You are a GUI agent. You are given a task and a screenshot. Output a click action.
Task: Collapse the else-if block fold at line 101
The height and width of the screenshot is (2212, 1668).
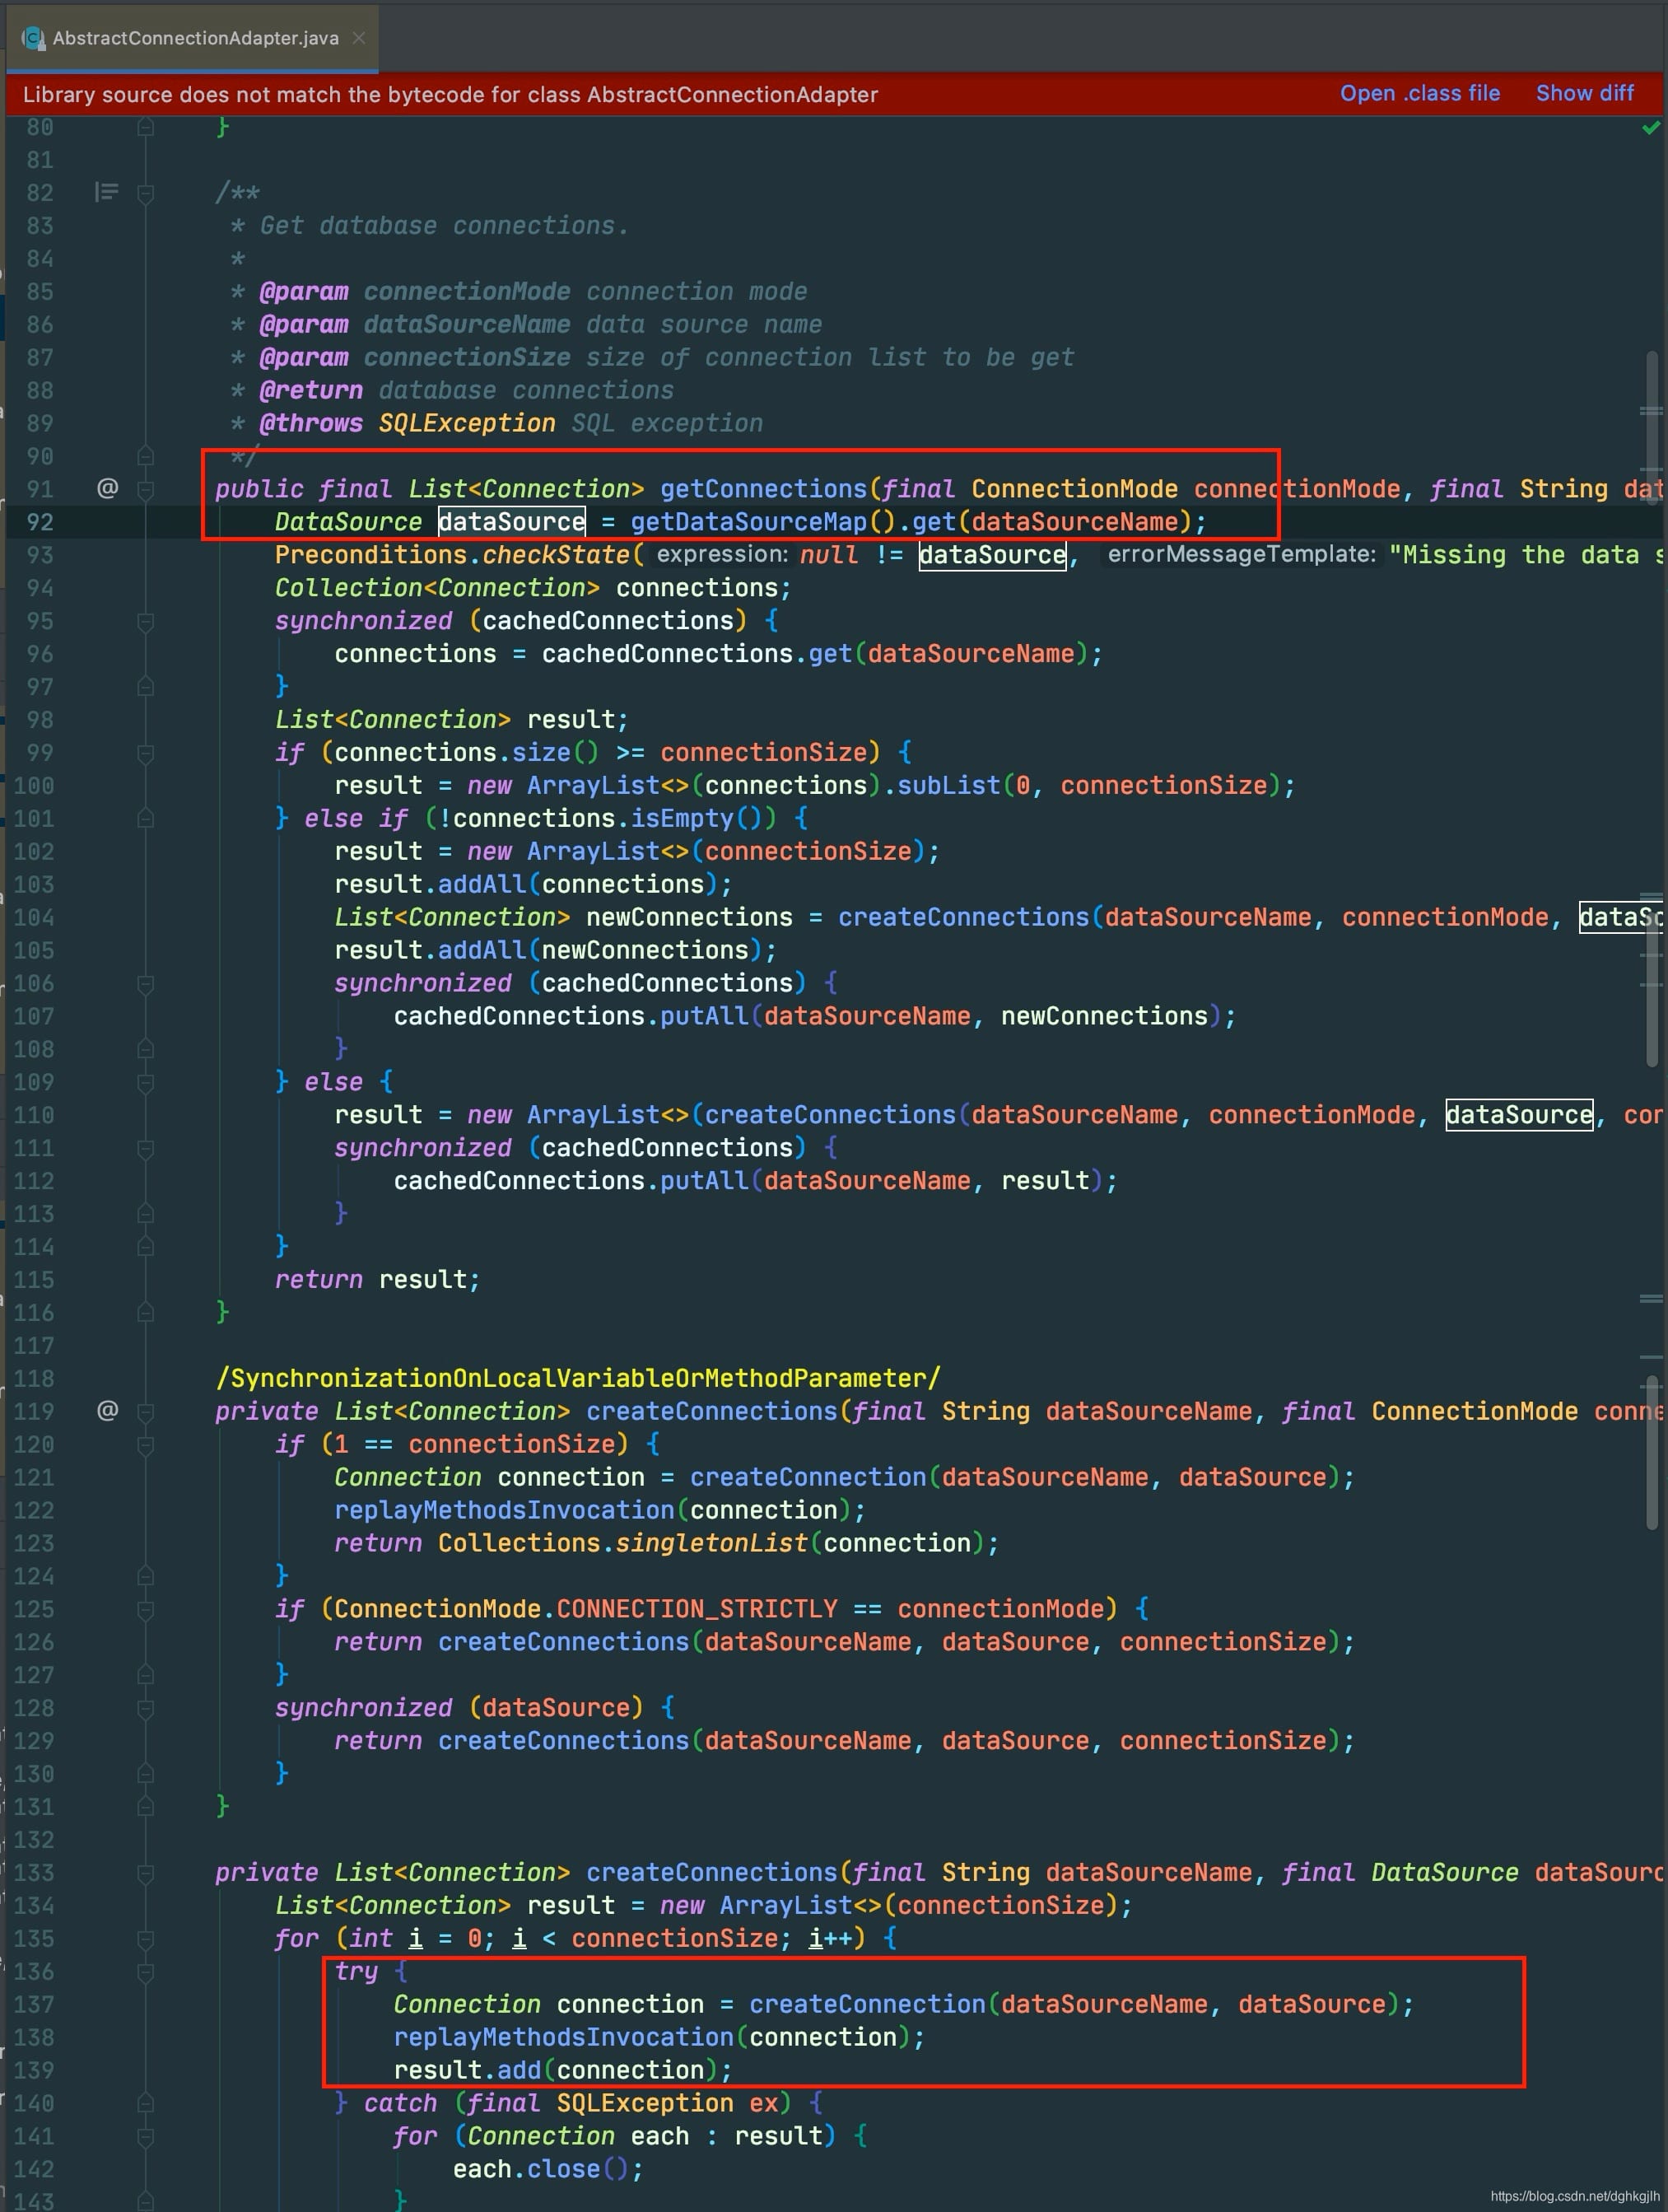[x=146, y=818]
